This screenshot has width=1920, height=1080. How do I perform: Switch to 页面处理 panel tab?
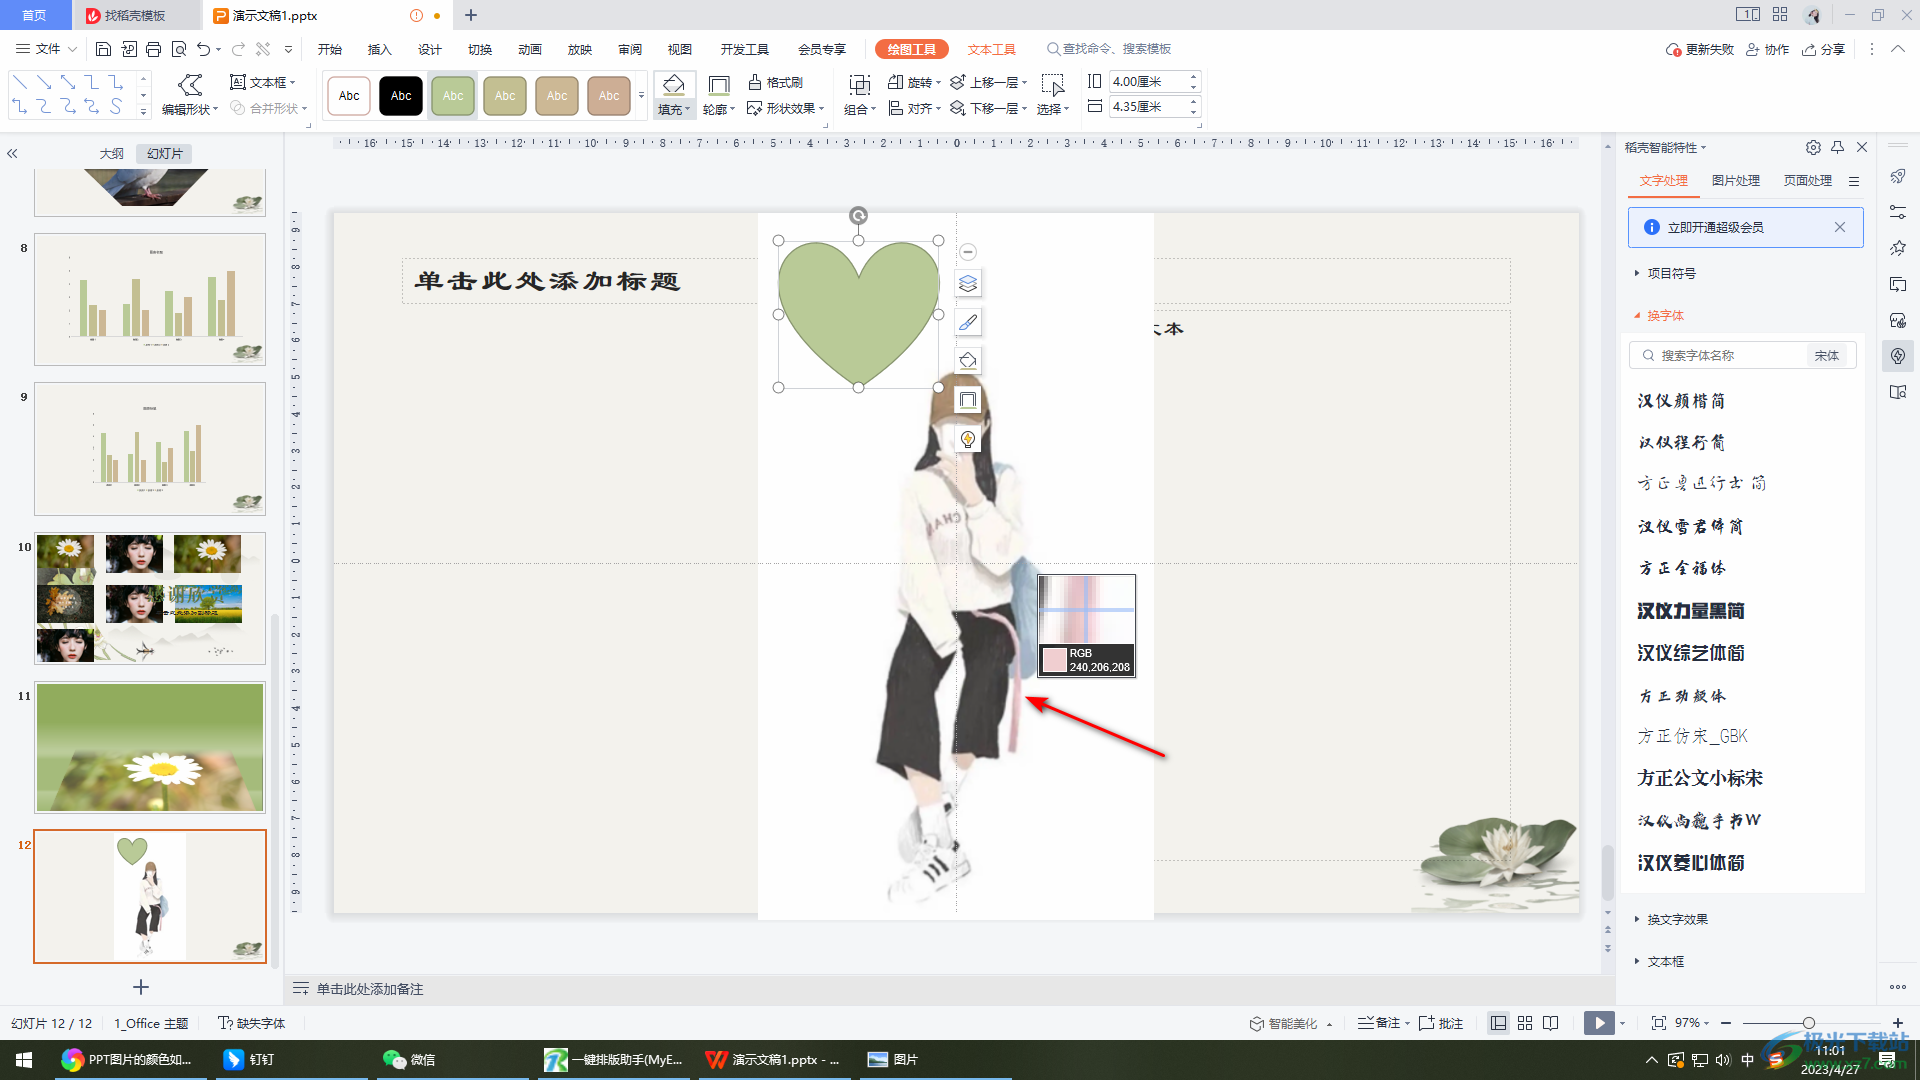[x=1808, y=181]
